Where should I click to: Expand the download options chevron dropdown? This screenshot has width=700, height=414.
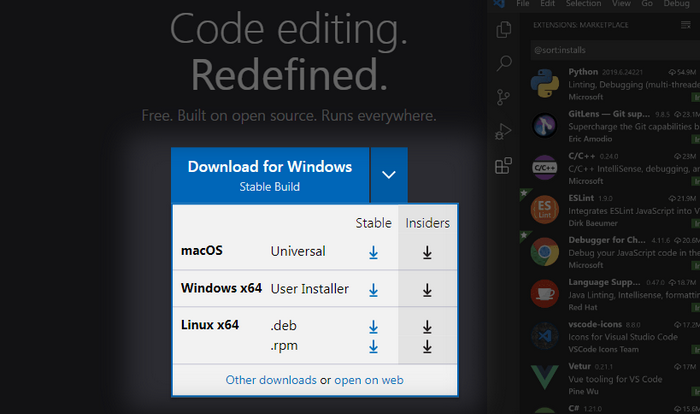point(389,175)
